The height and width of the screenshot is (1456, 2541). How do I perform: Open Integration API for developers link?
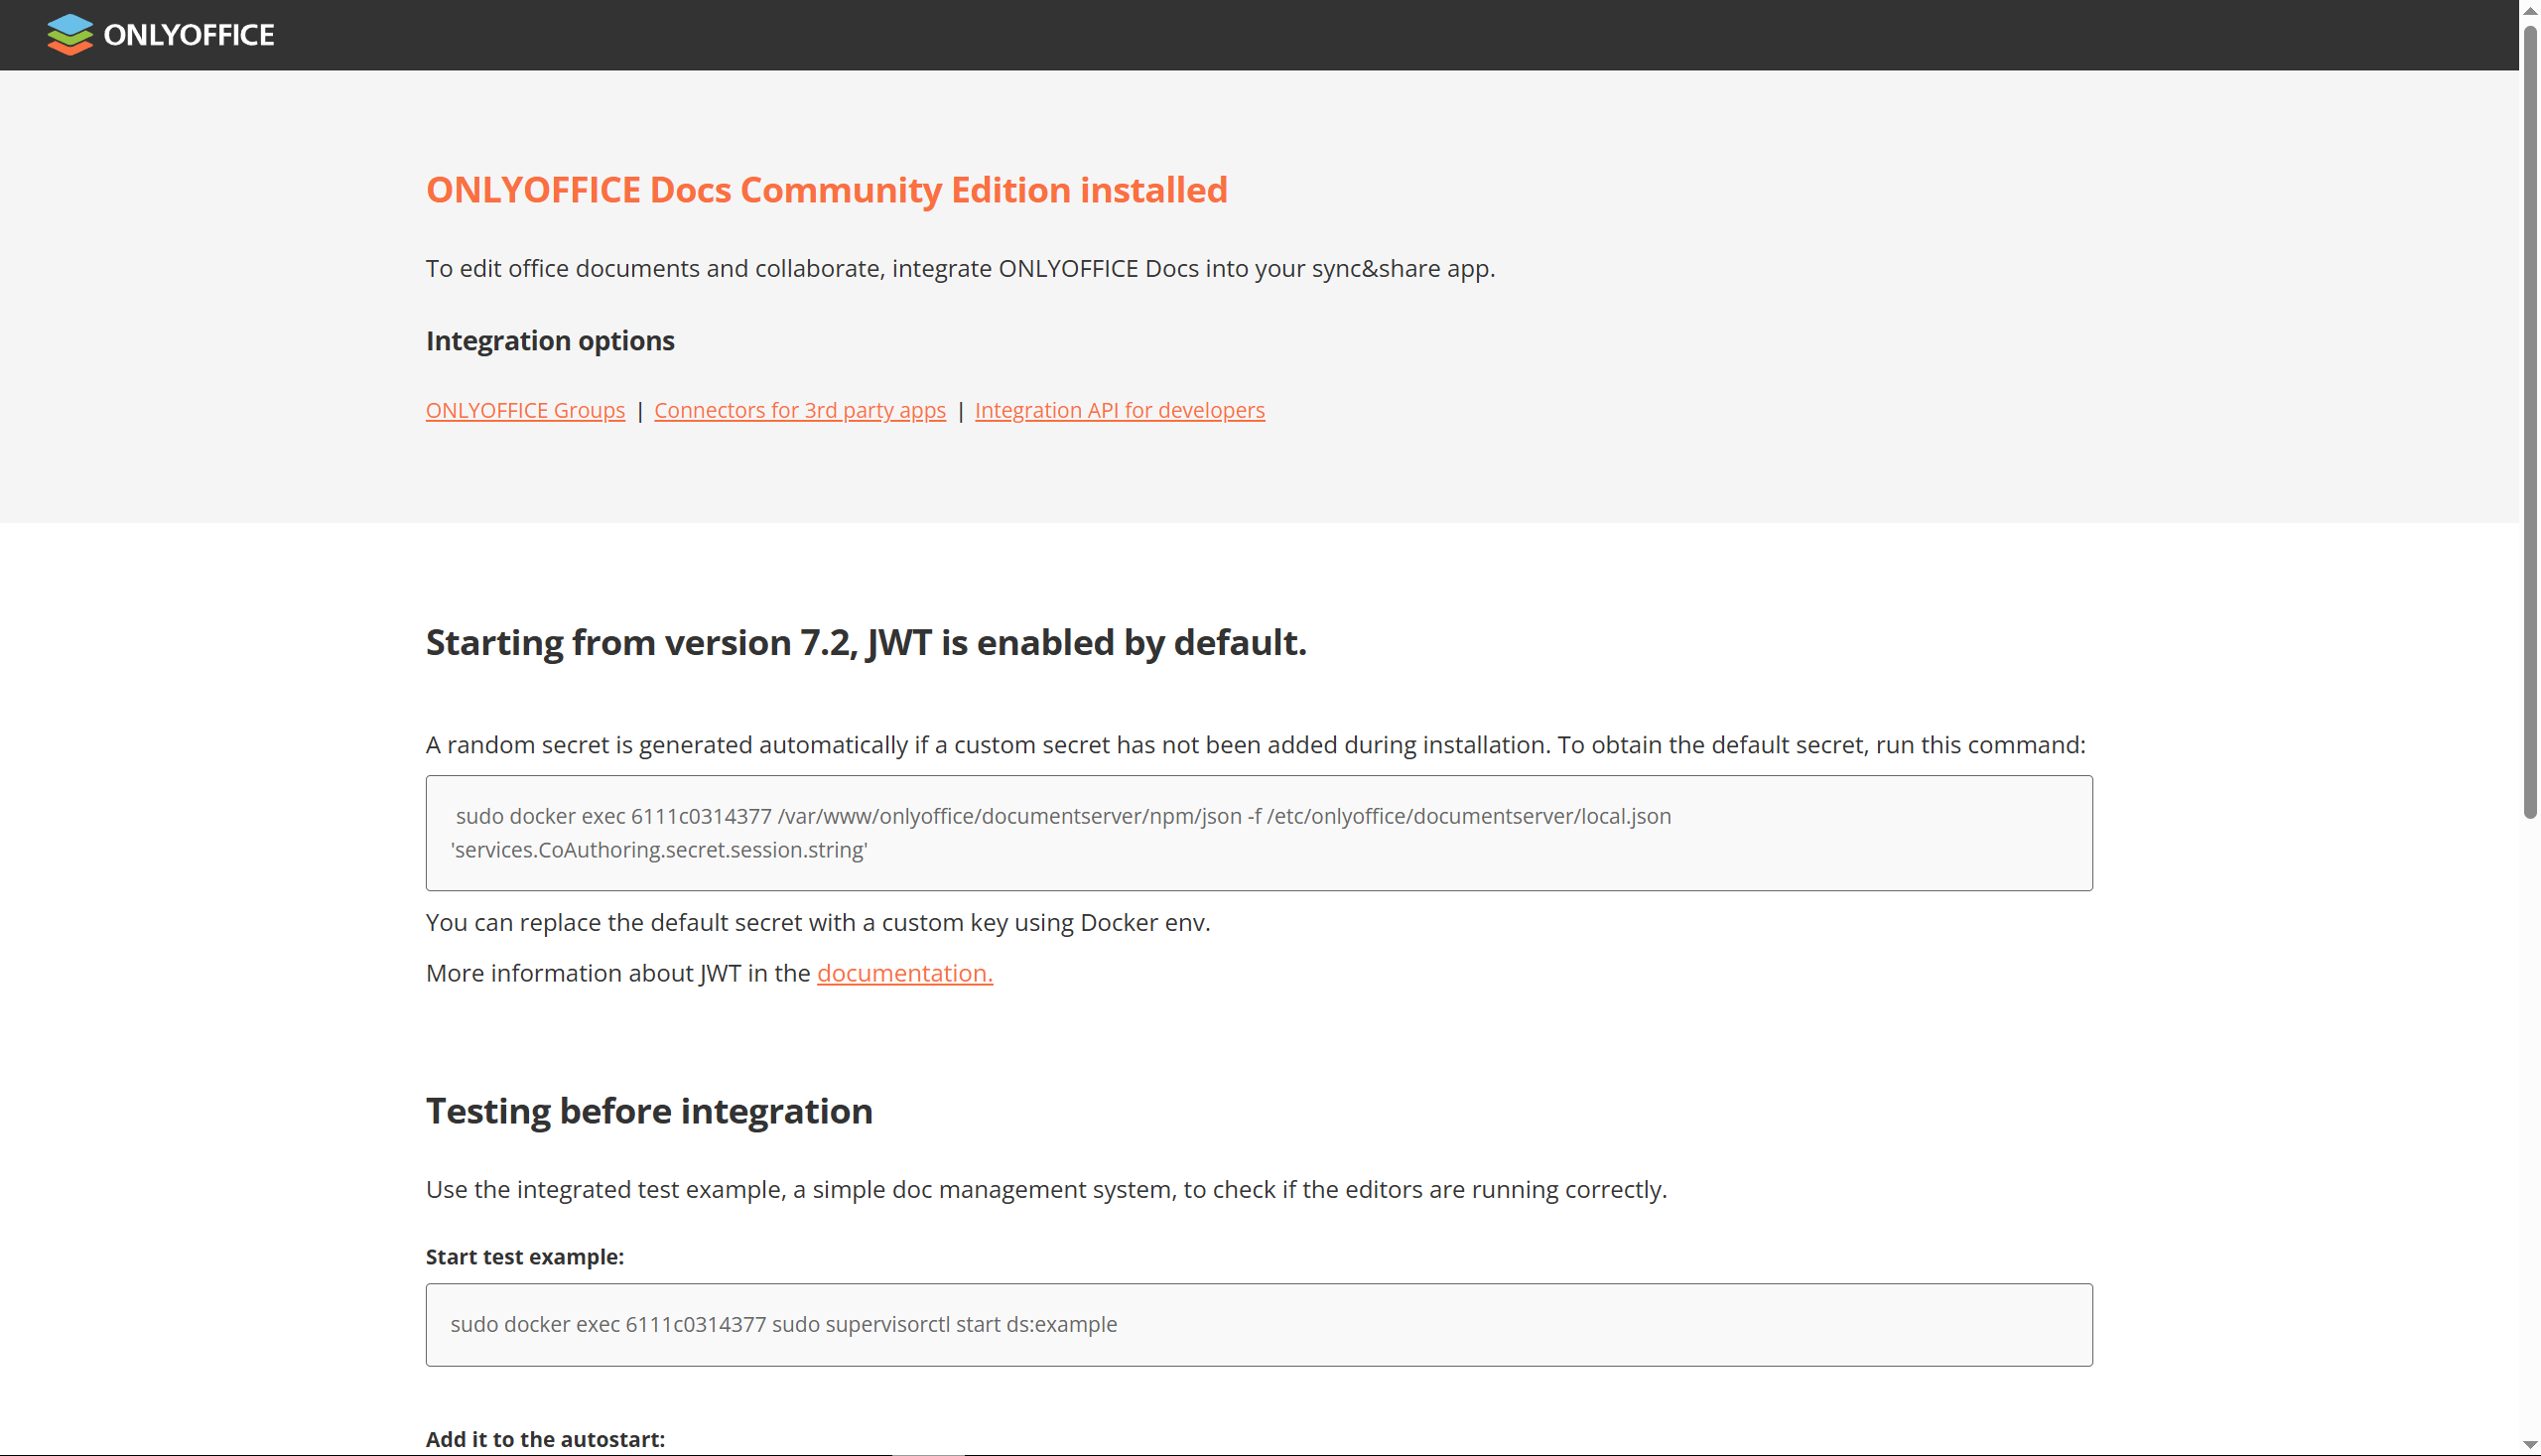tap(1119, 410)
